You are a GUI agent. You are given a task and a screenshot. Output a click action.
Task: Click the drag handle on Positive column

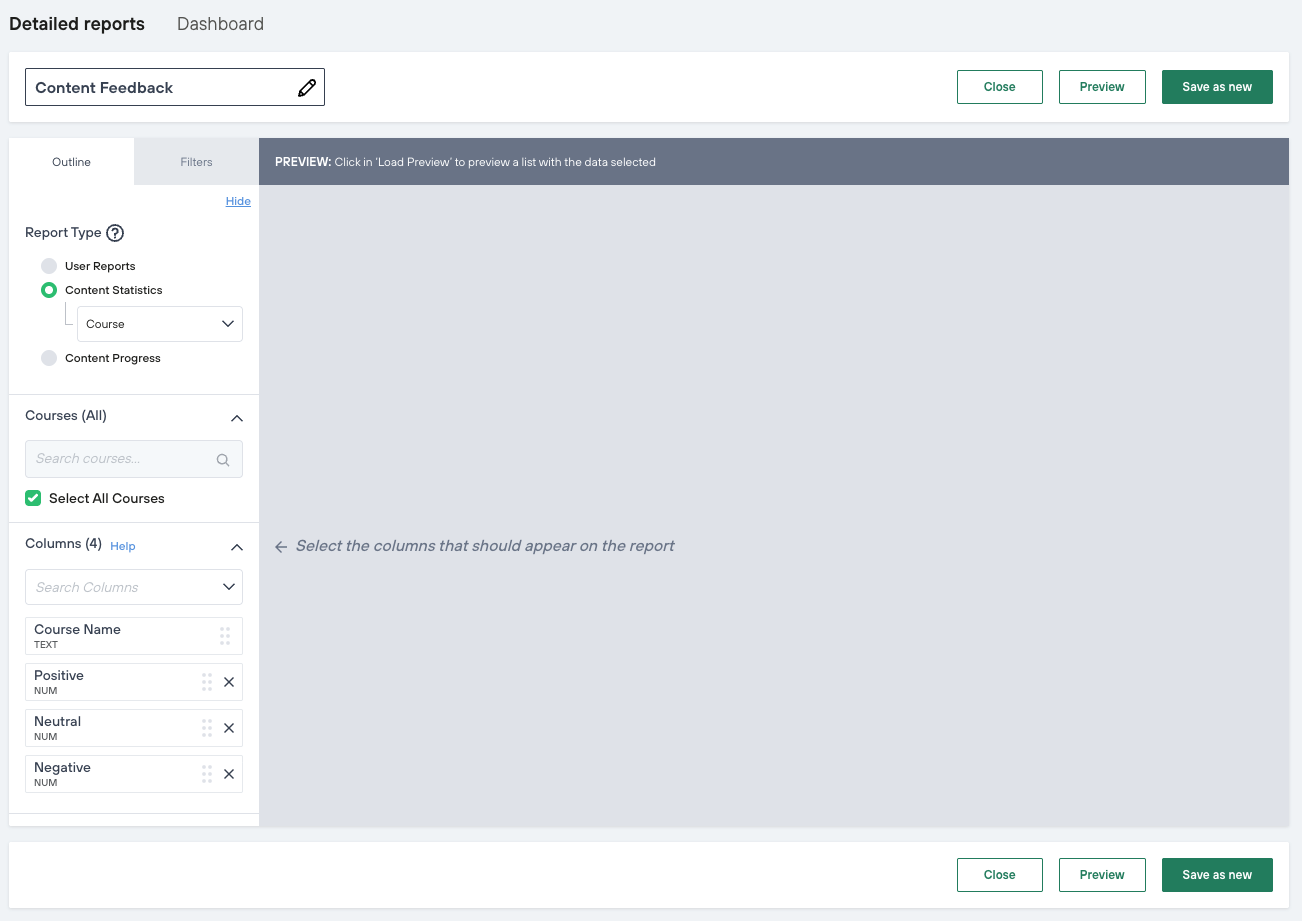coord(207,682)
